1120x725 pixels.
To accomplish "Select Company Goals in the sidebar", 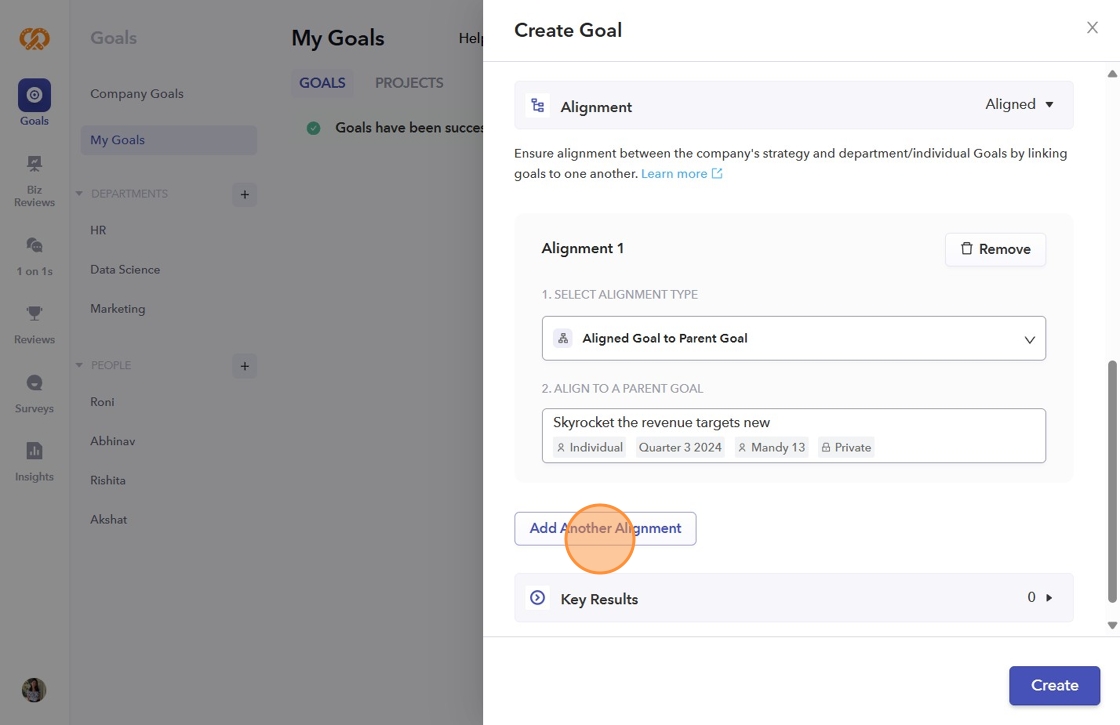I will (x=137, y=94).
